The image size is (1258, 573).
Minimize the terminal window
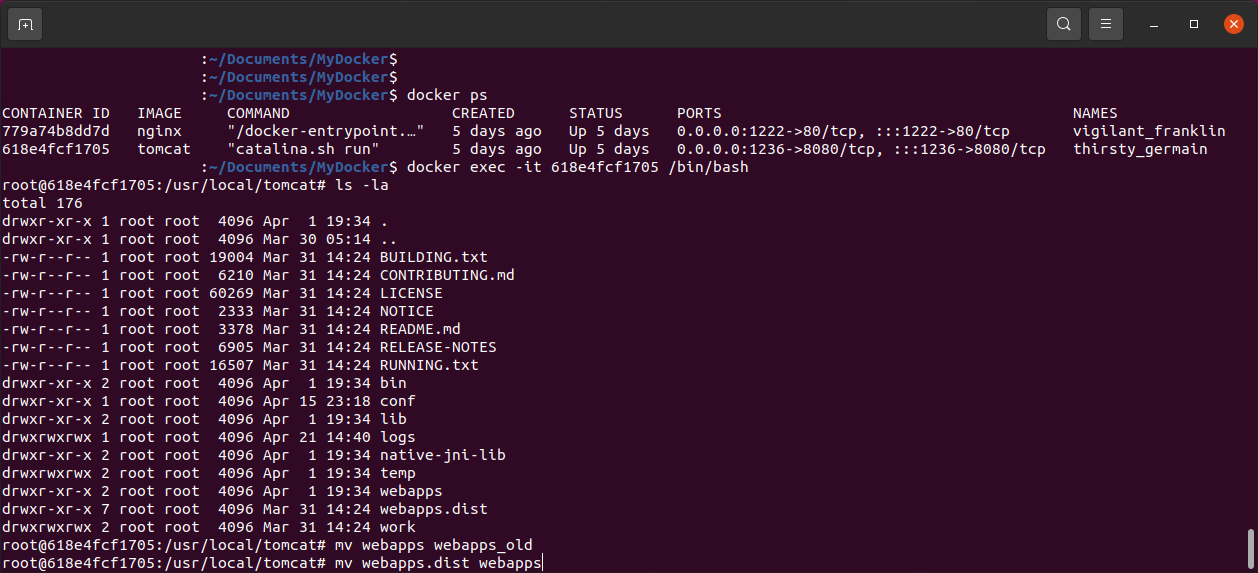(1154, 23)
